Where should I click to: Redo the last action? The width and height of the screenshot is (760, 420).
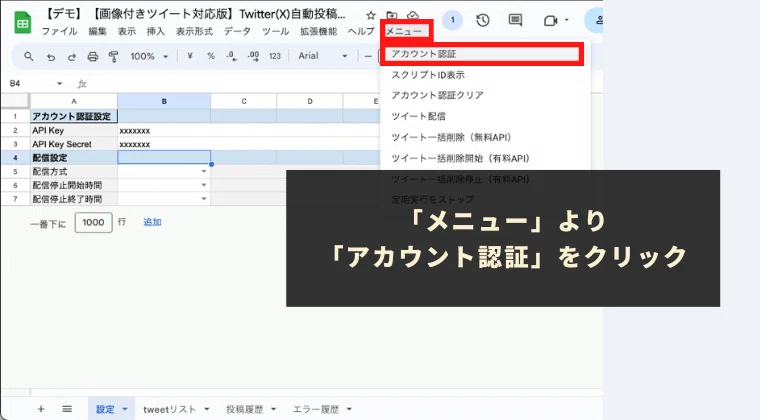72,57
